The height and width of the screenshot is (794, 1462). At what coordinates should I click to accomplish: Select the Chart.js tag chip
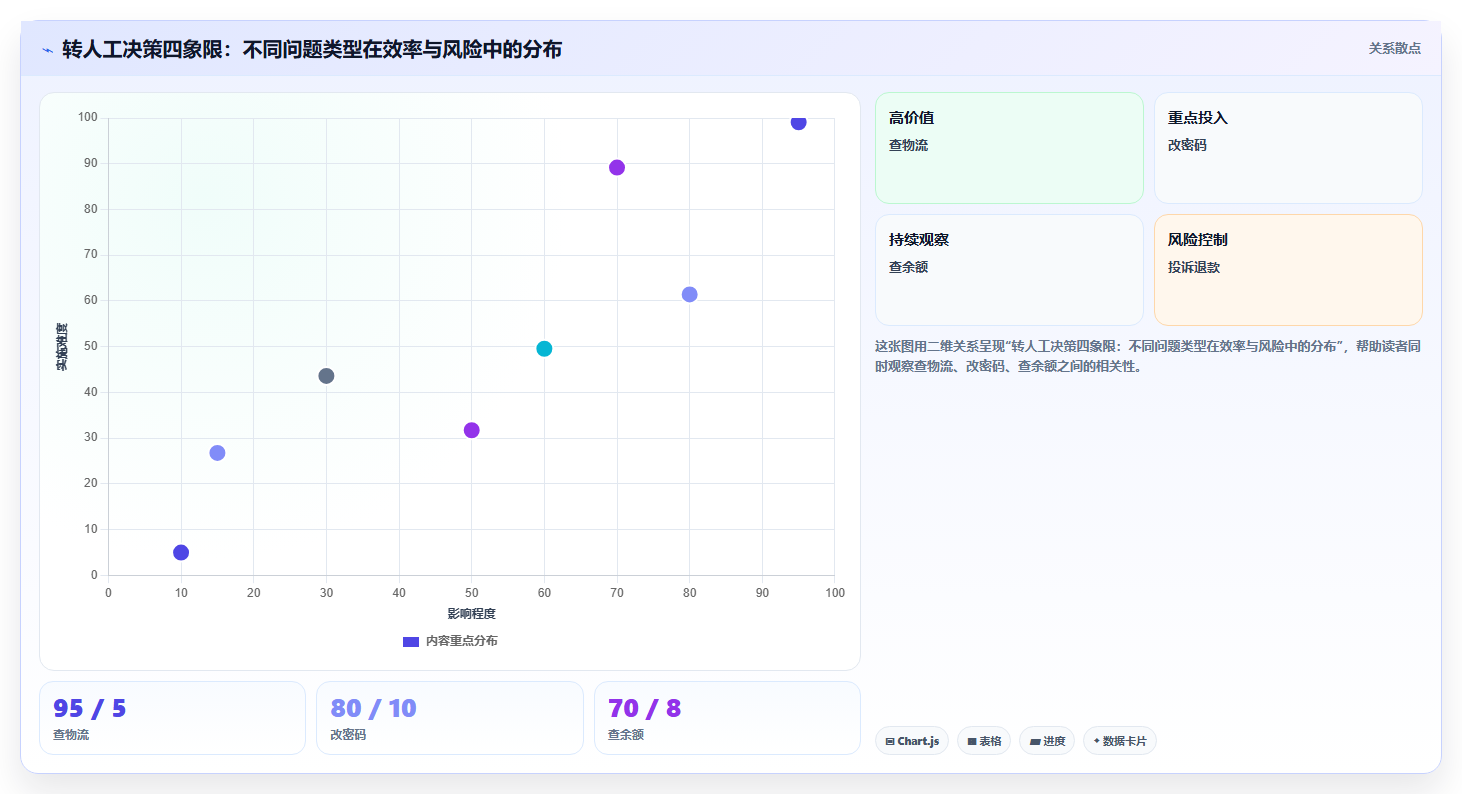[x=912, y=741]
